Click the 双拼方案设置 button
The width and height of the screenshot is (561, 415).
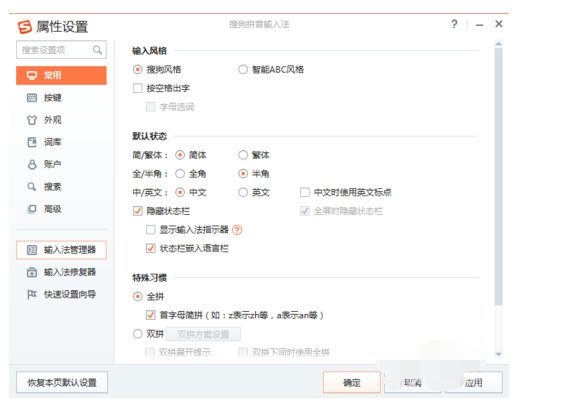click(x=203, y=335)
